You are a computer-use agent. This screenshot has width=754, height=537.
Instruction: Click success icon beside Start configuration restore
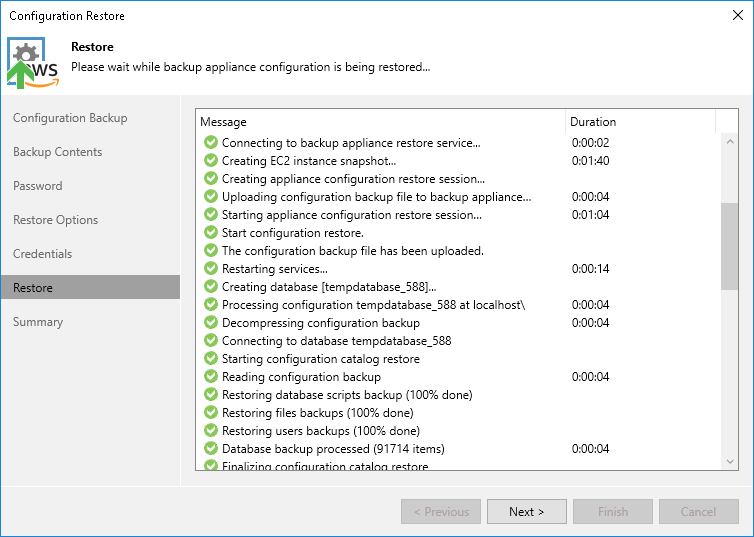point(210,233)
